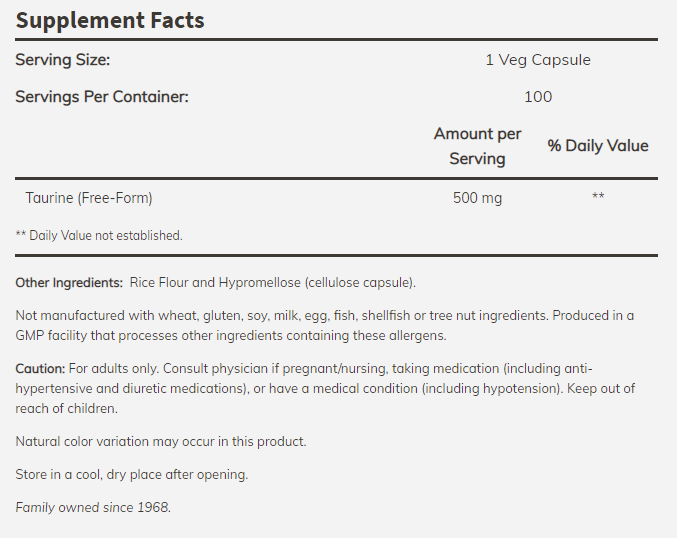This screenshot has width=677, height=538.
Task: Click the 500 mg amount value
Action: (477, 198)
